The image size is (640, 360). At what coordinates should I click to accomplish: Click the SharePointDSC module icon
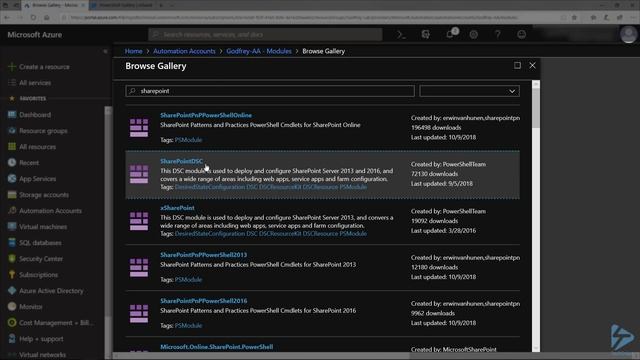[x=139, y=174]
